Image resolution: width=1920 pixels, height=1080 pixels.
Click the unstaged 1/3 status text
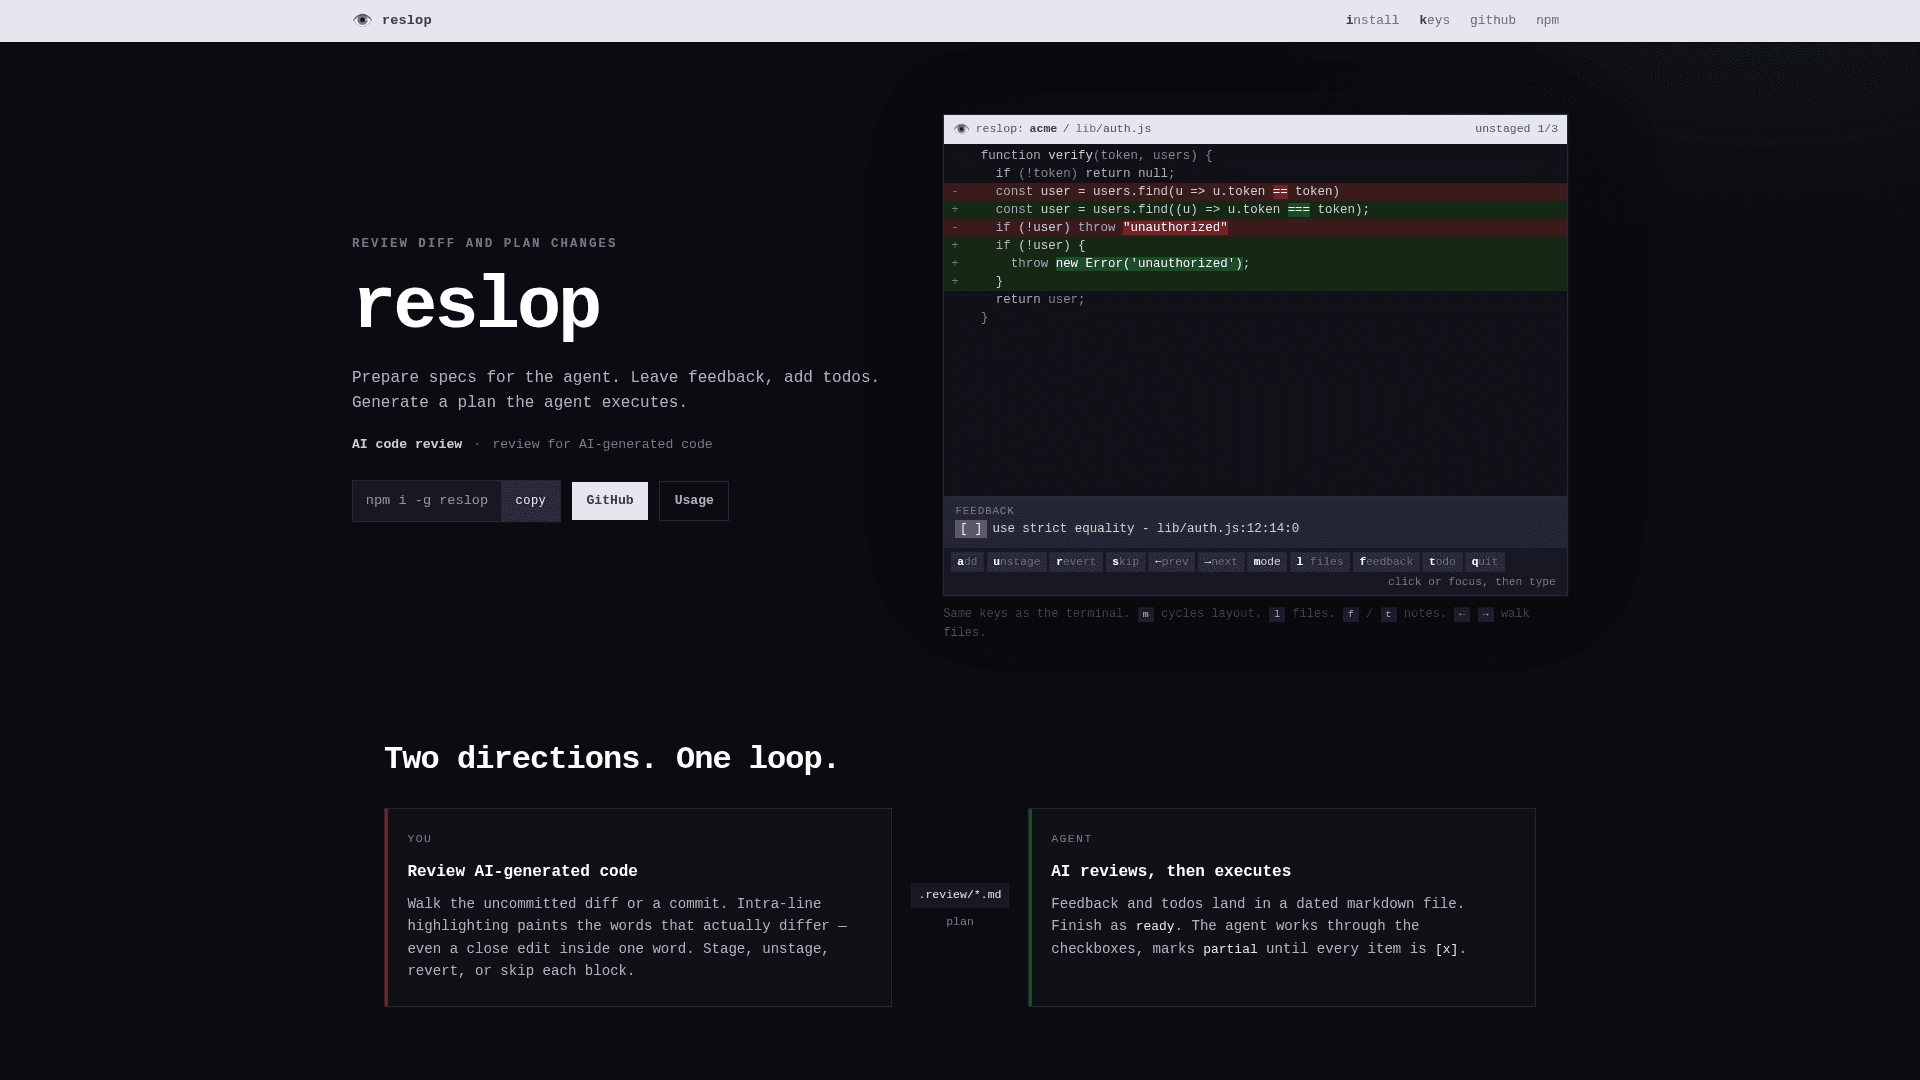tap(1516, 129)
